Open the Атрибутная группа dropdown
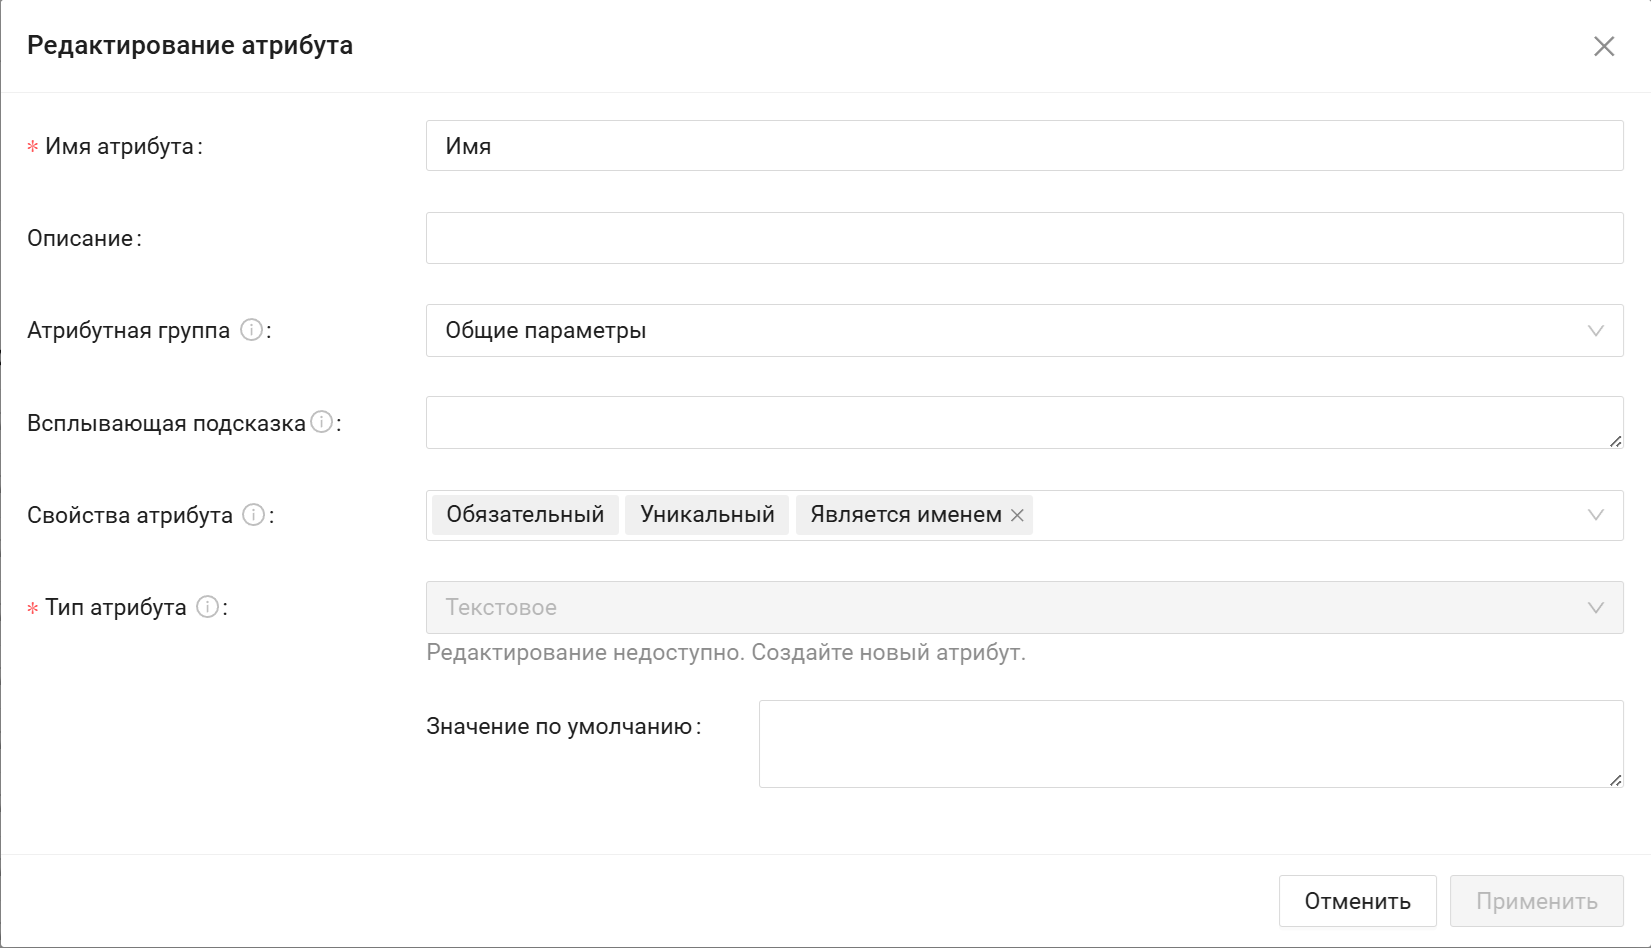Image resolution: width=1651 pixels, height=948 pixels. pyautogui.click(x=1024, y=330)
